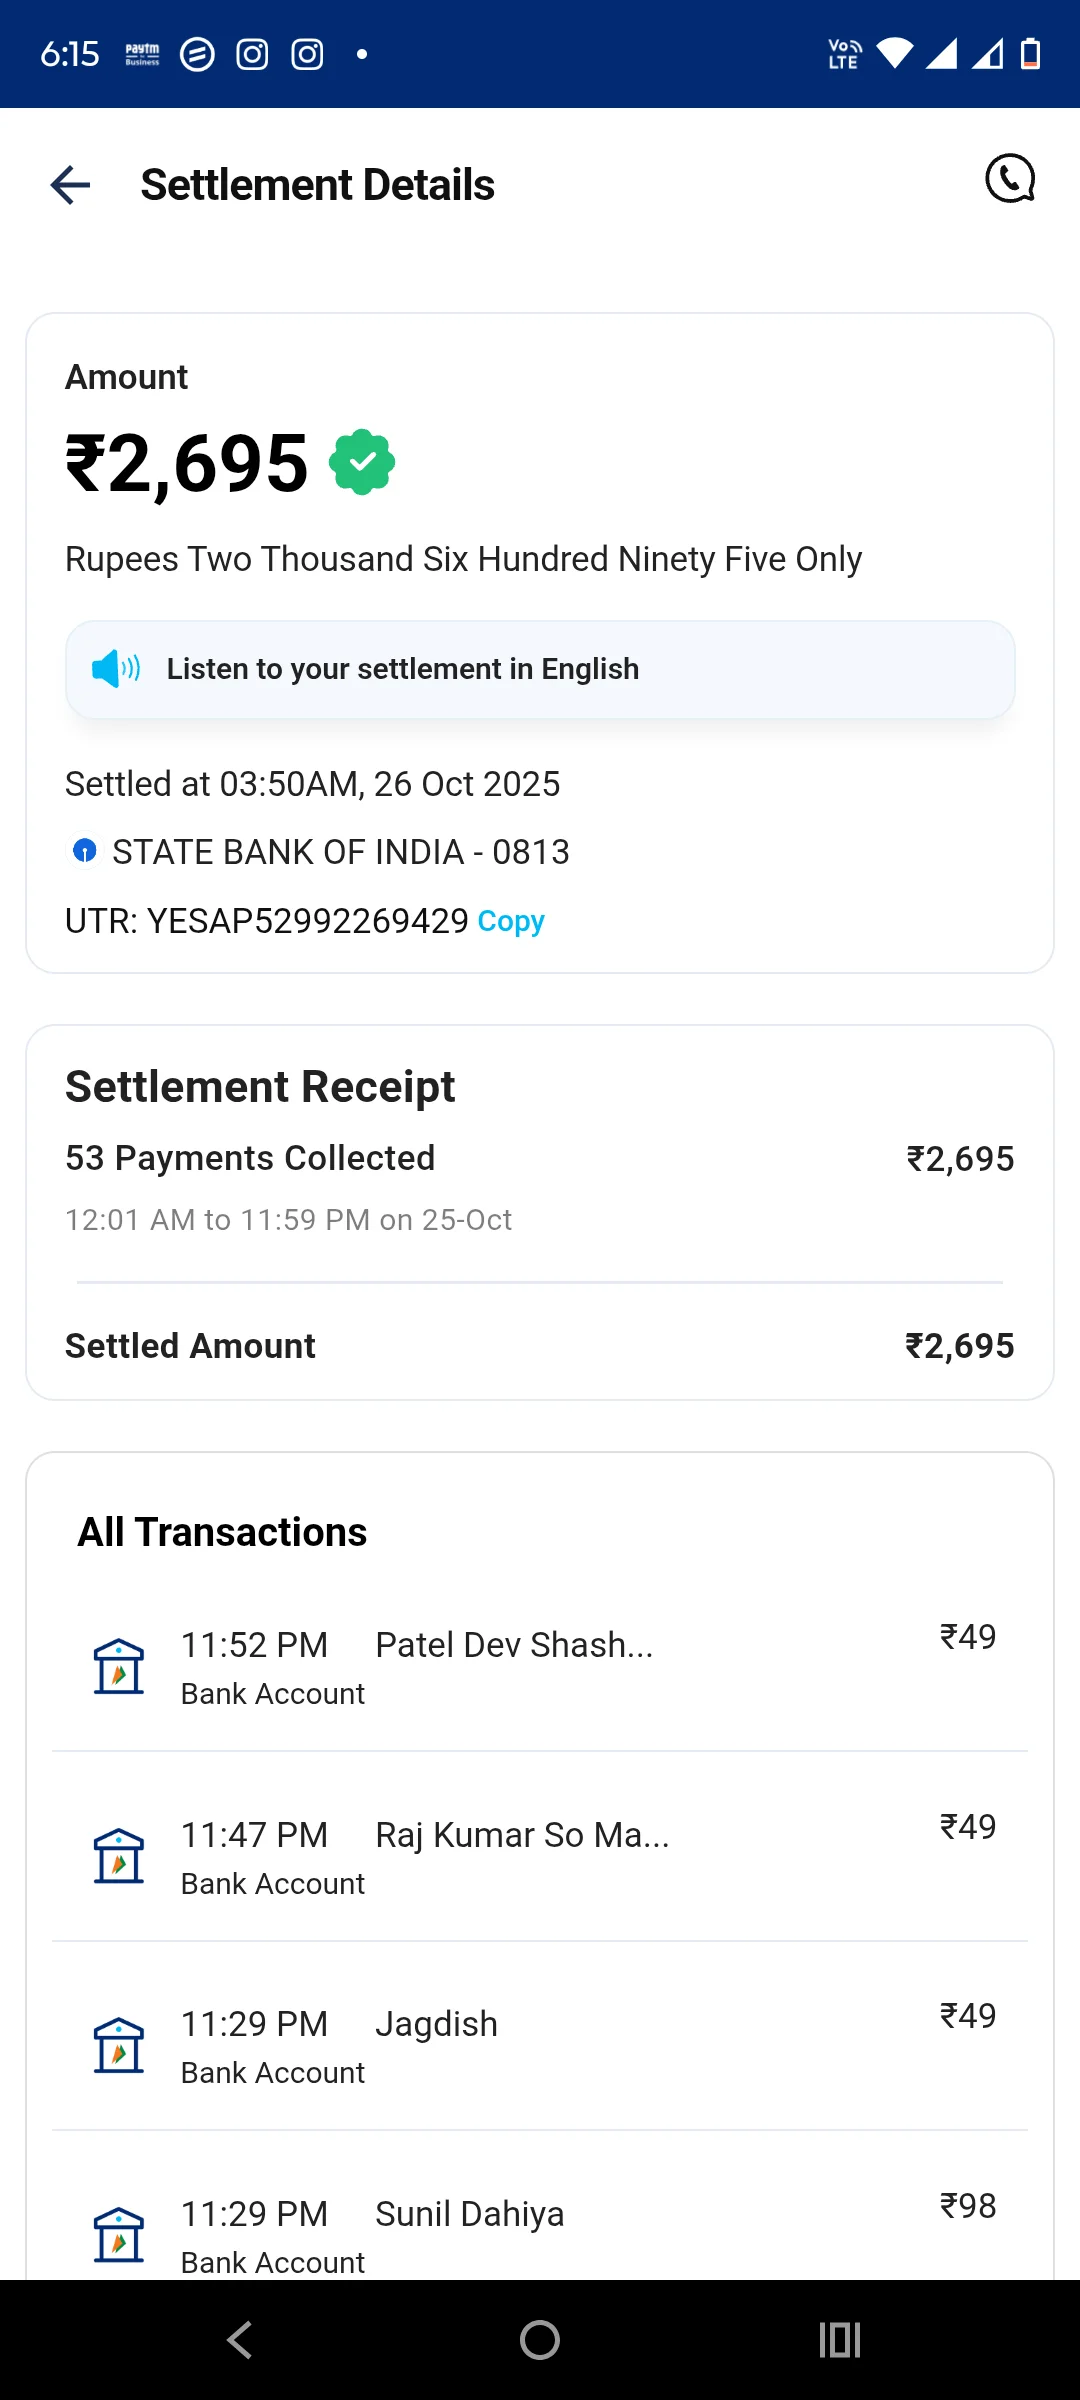Tap the green verified badge
The width and height of the screenshot is (1080, 2400).
362,462
